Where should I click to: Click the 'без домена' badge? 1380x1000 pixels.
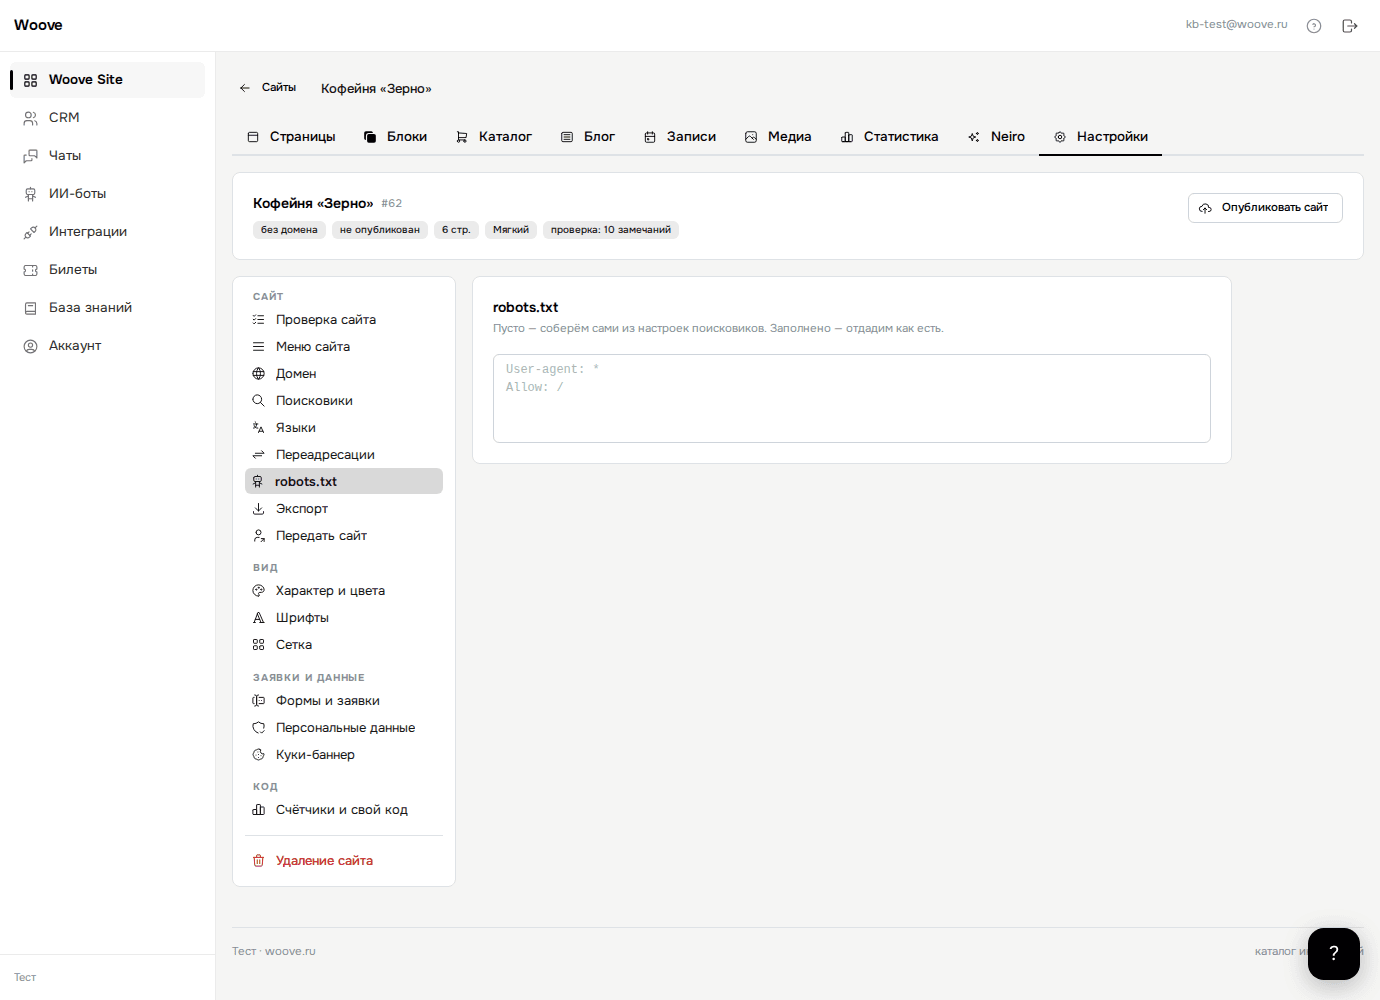point(289,230)
